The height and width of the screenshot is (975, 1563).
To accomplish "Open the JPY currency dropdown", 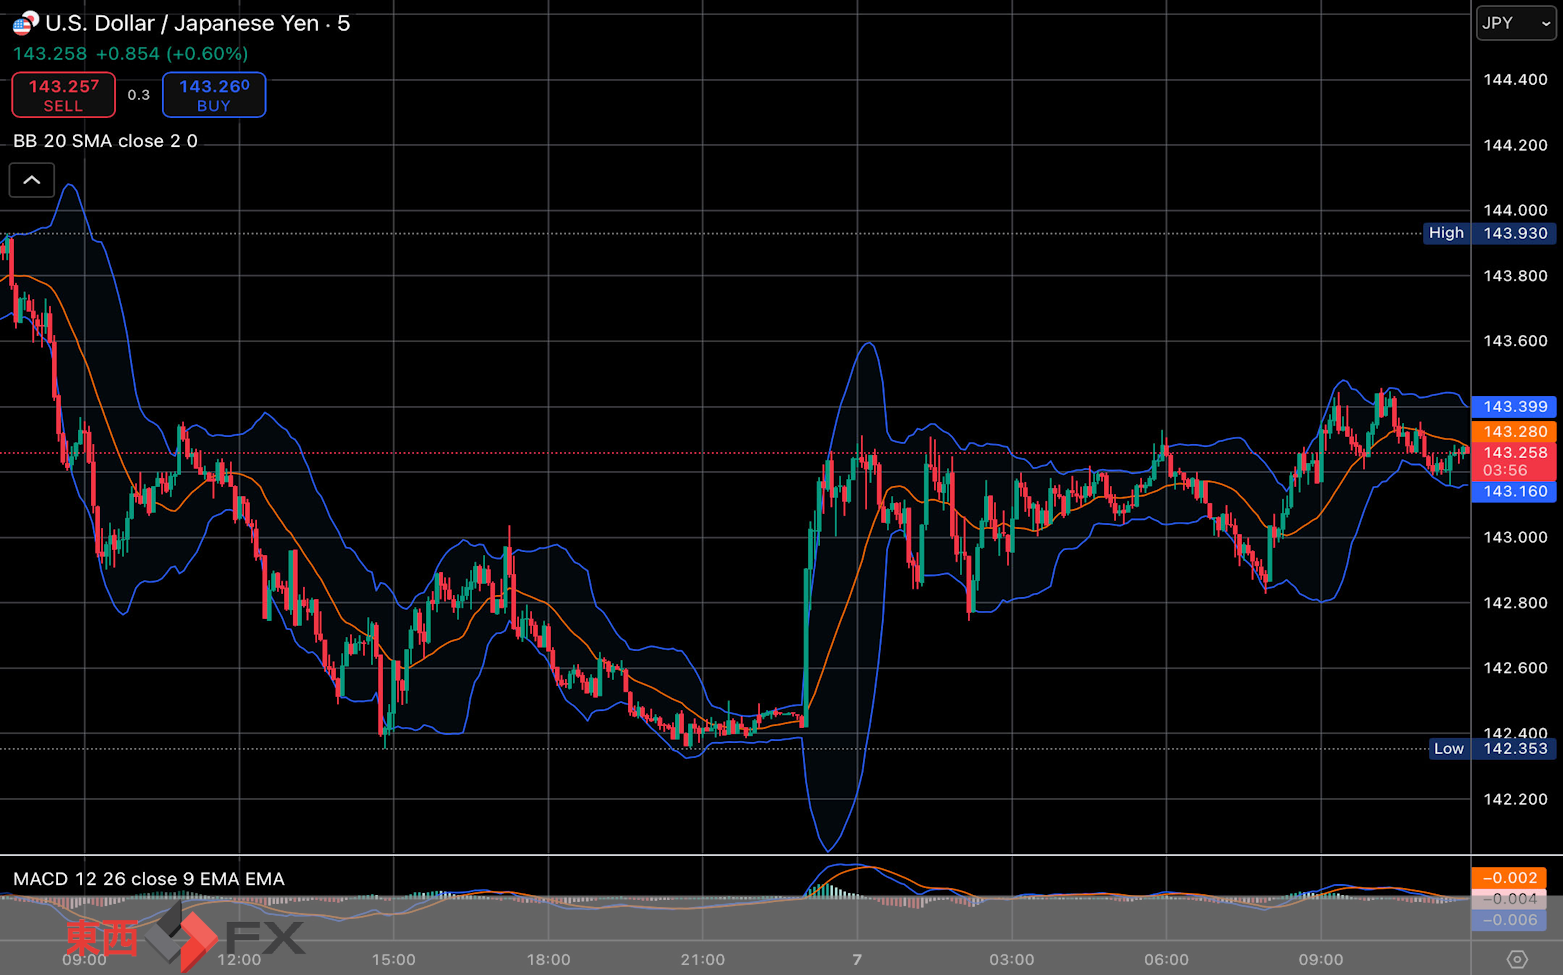I will point(1516,23).
